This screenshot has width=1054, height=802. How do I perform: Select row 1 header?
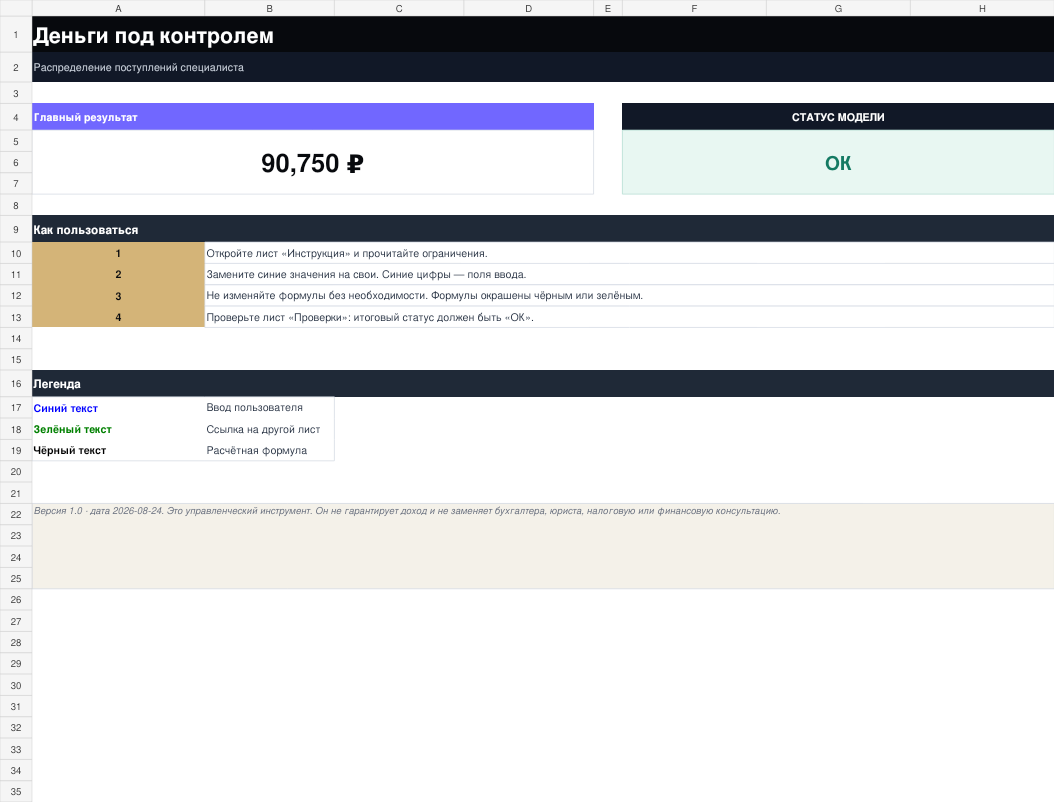click(x=16, y=34)
